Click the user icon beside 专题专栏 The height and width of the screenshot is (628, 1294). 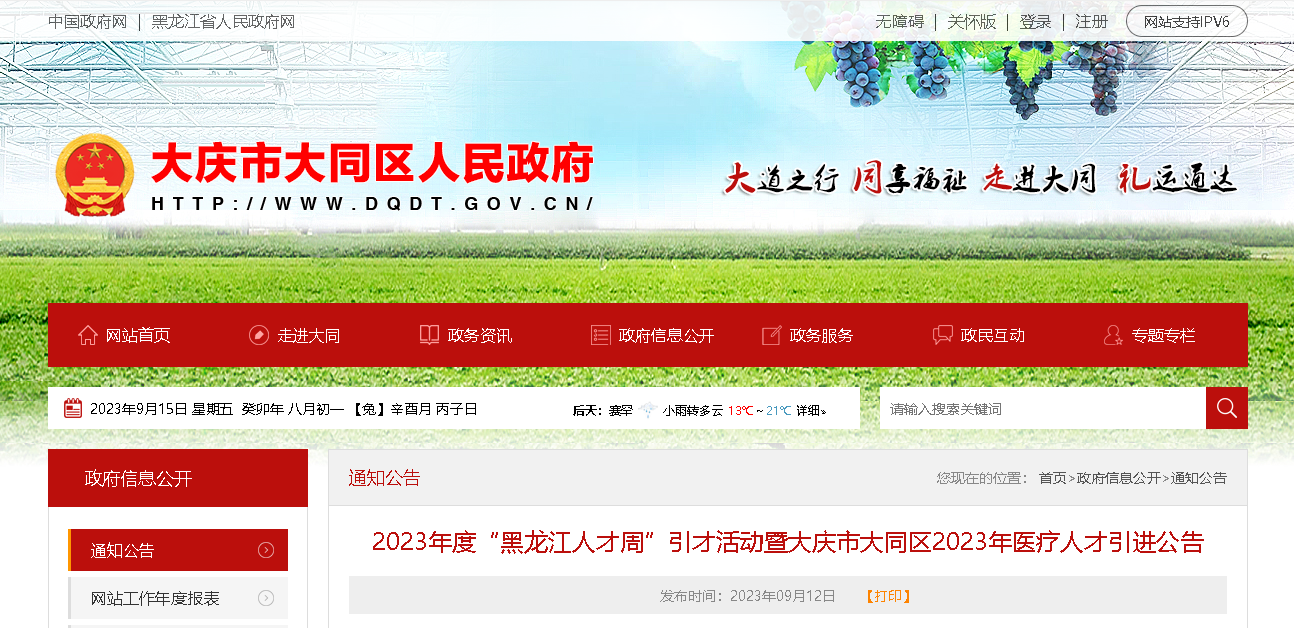pos(1113,336)
